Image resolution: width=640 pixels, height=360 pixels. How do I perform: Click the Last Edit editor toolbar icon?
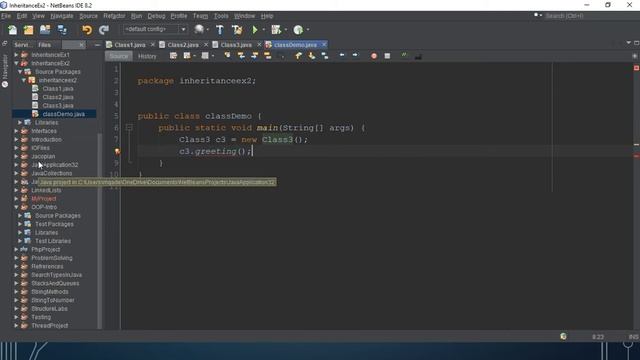173,56
